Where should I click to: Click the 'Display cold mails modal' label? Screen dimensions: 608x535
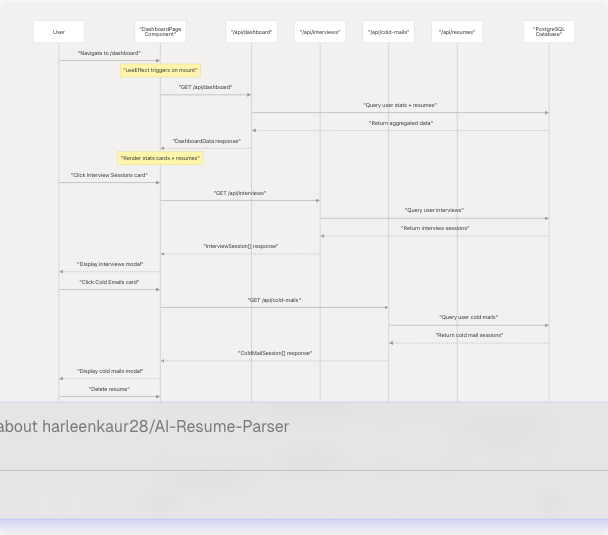click(110, 371)
